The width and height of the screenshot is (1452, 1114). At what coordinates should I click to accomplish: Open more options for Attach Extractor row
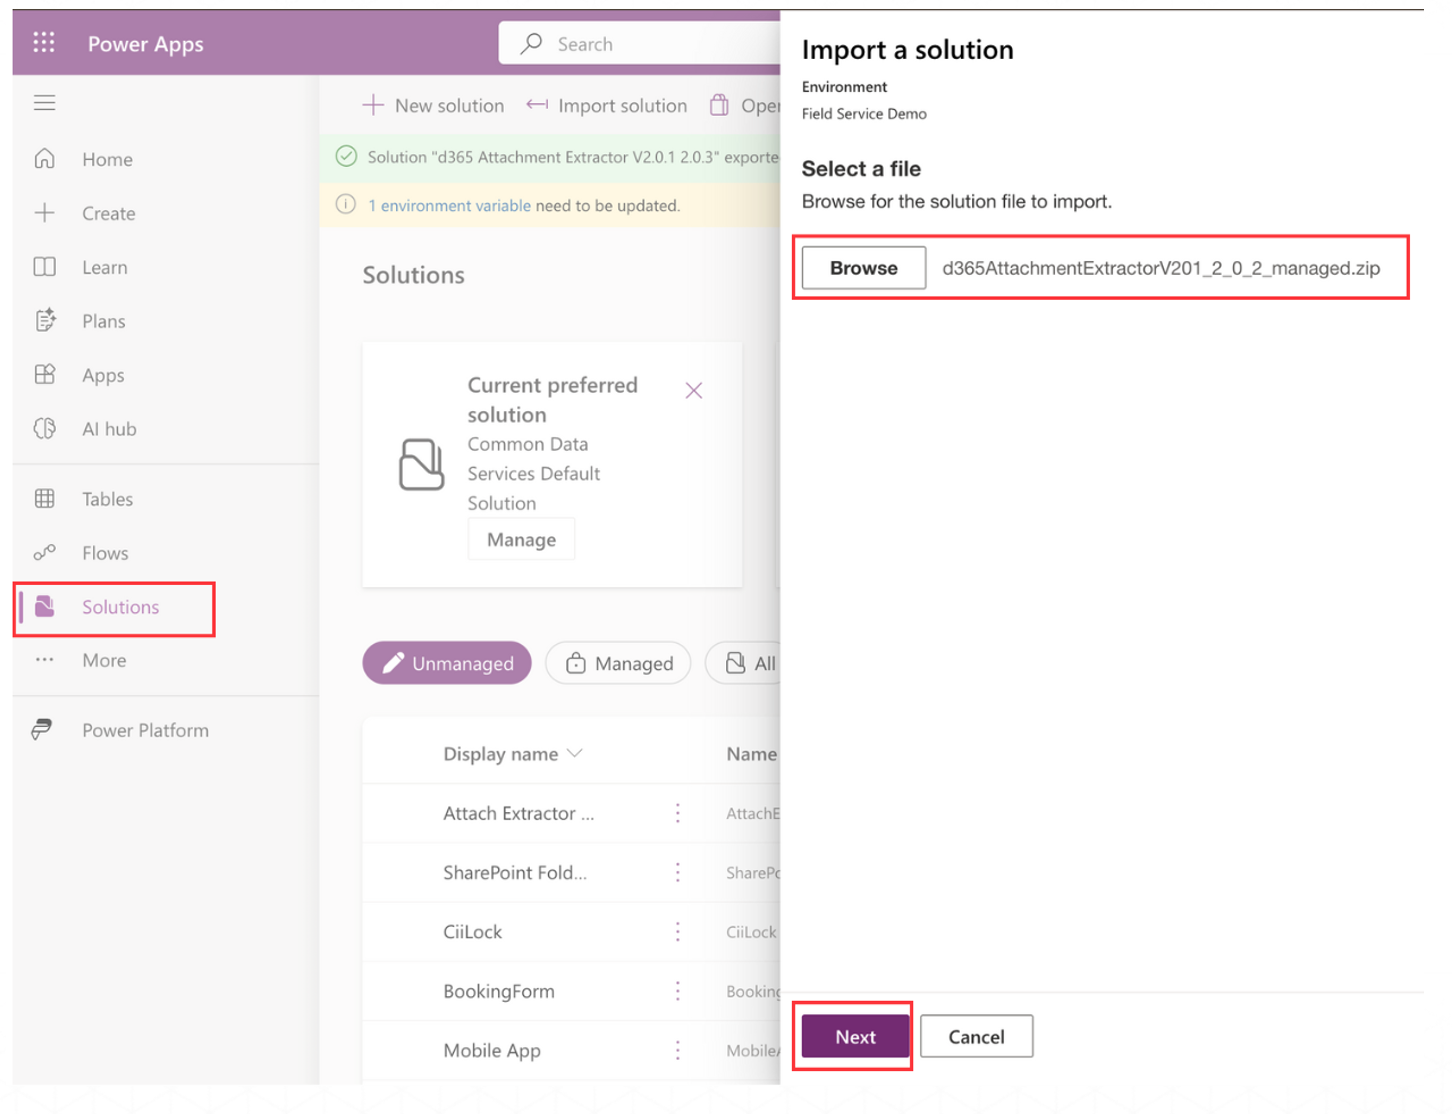pos(677,813)
